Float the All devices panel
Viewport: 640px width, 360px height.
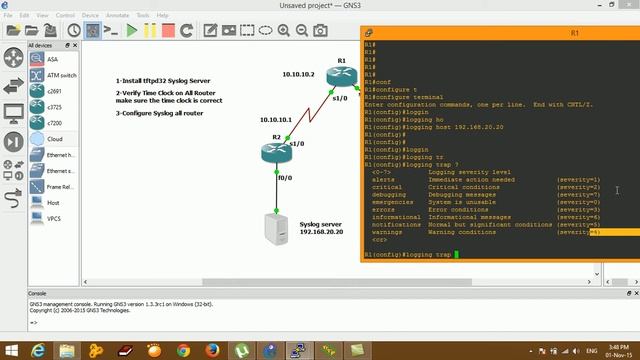(x=67, y=45)
